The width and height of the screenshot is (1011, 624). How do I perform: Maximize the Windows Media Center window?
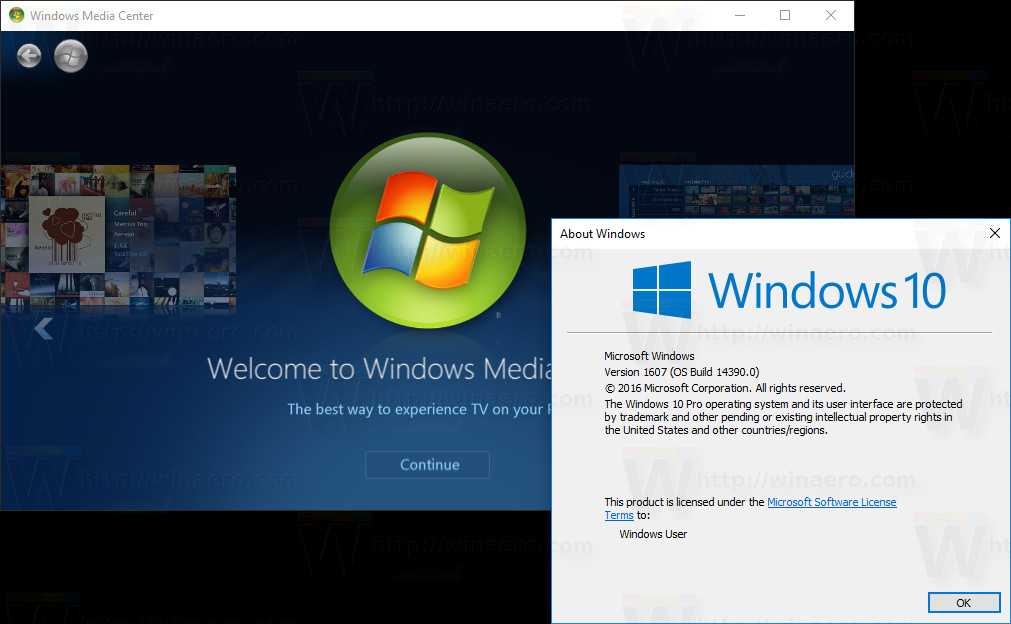pos(785,16)
